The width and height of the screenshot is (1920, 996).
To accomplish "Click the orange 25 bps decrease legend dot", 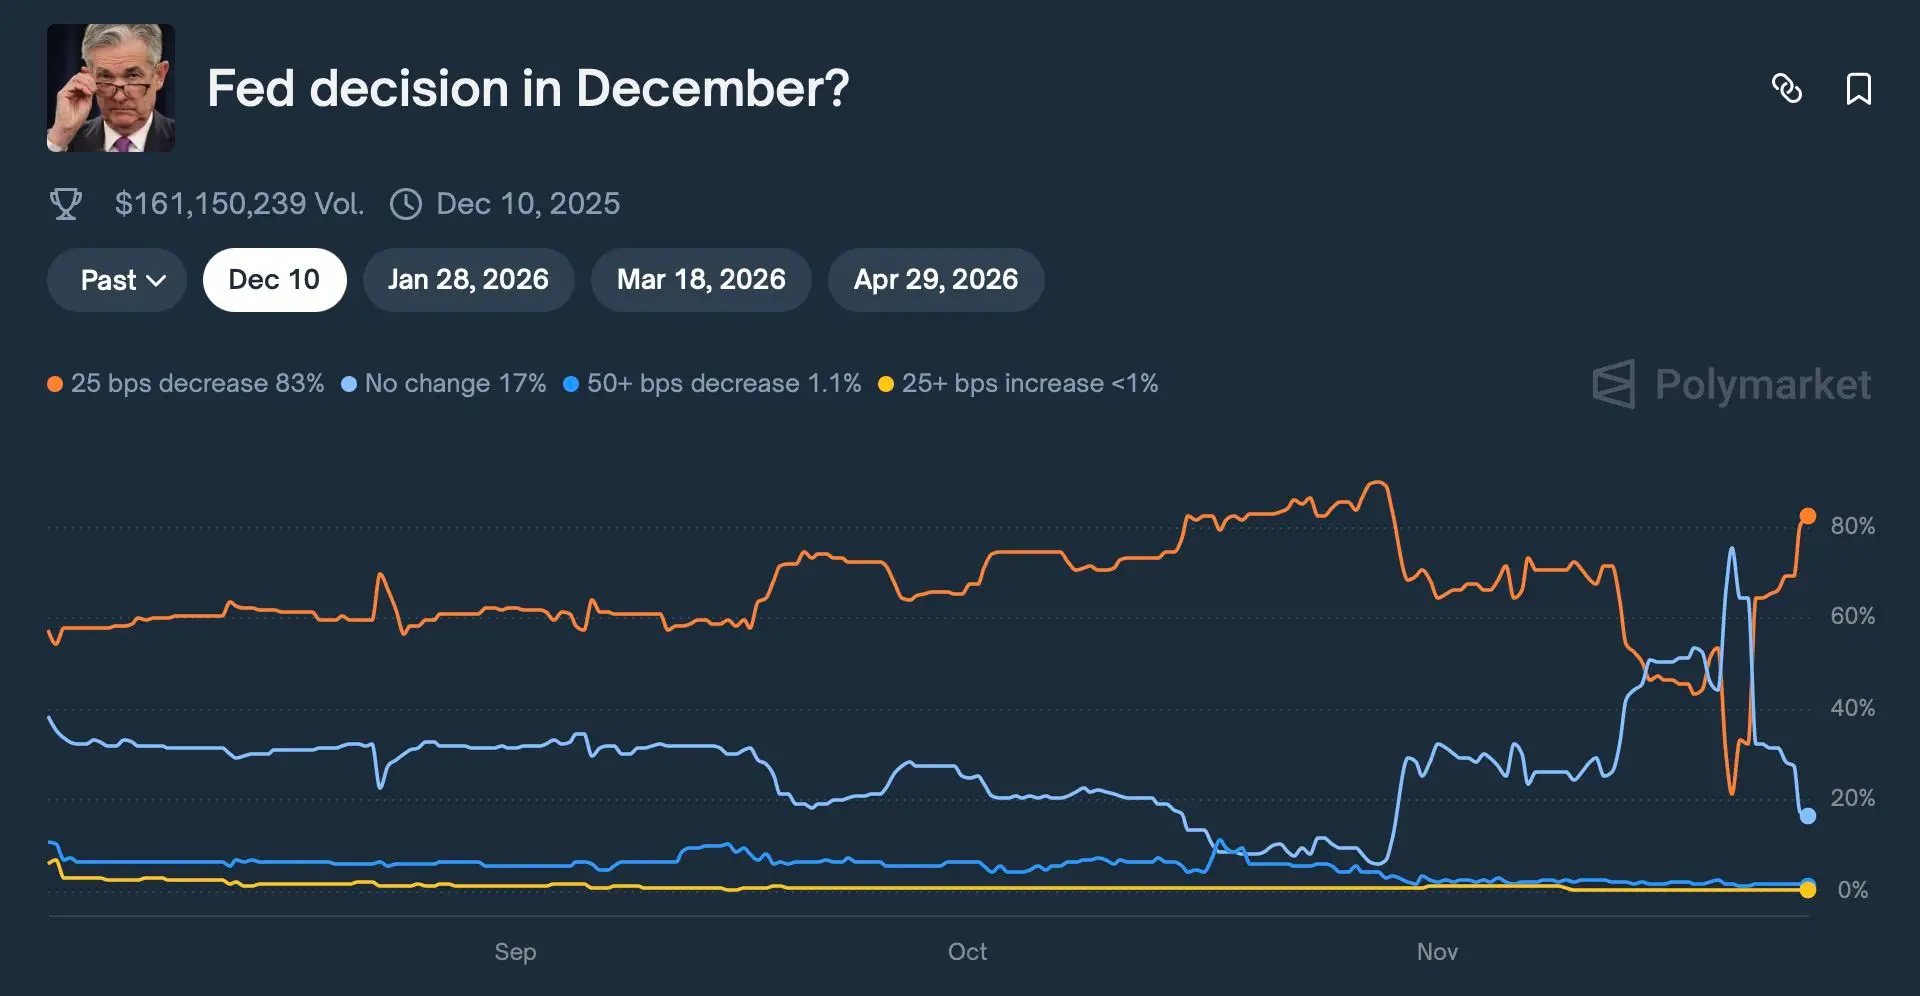I will [x=55, y=384].
